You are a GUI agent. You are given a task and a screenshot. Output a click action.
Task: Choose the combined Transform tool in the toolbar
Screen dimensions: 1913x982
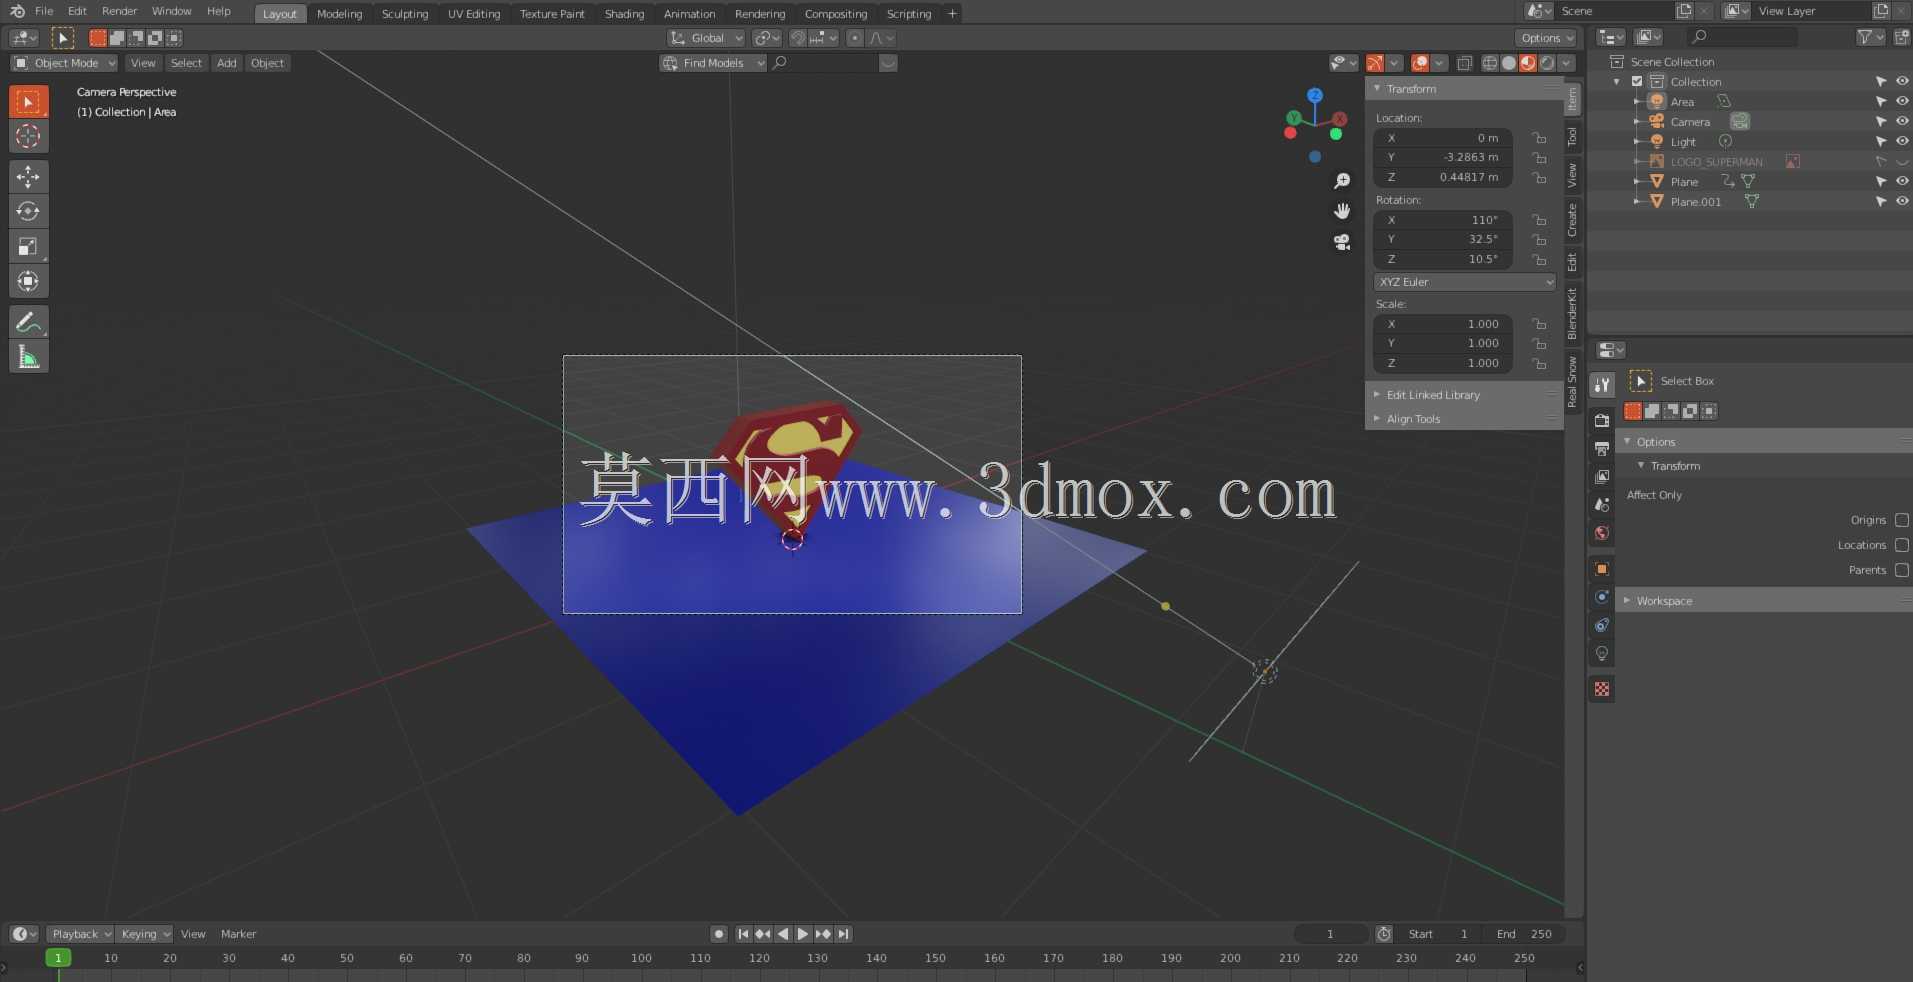pyautogui.click(x=28, y=282)
